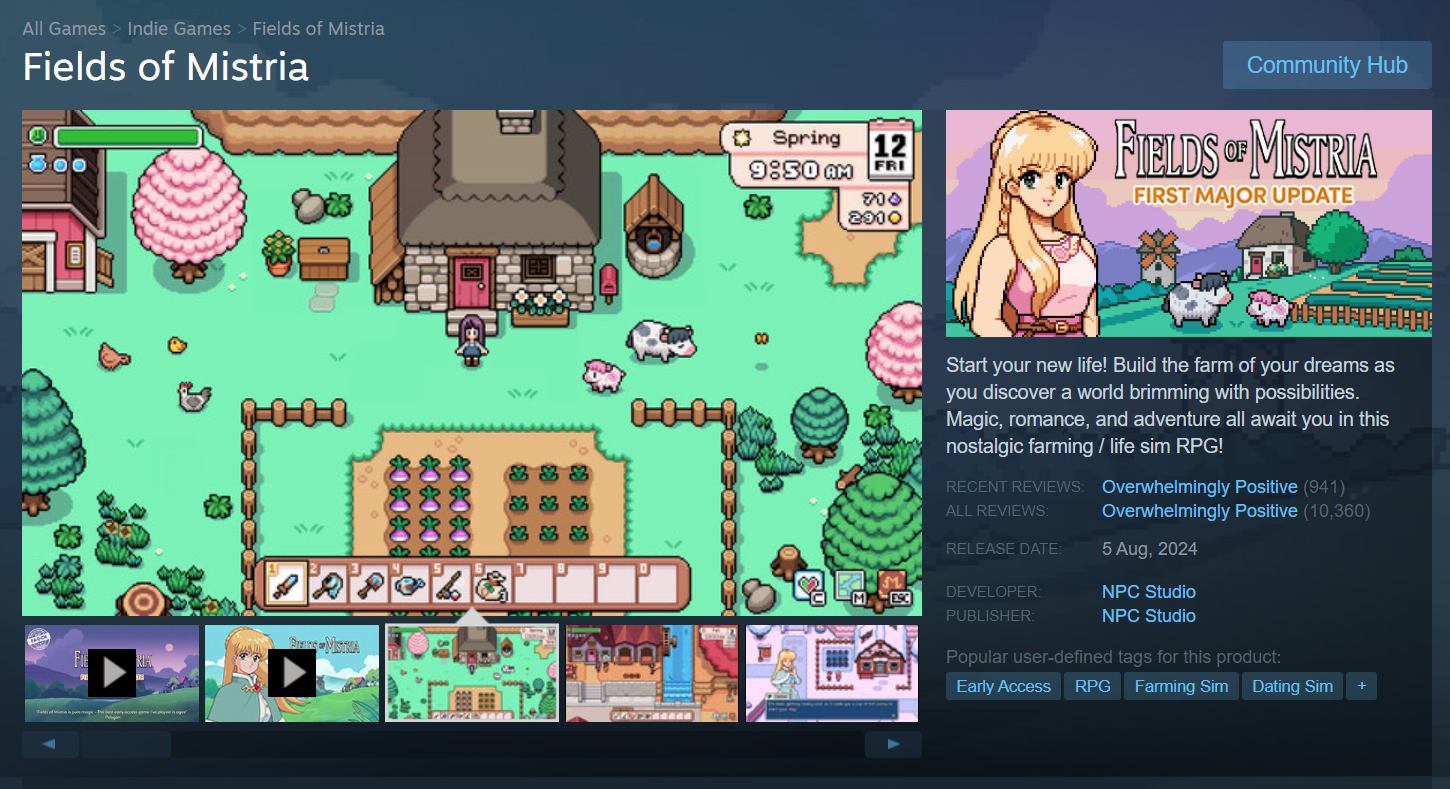The image size is (1450, 789).
Task: Select the Dating Sim tag
Action: [x=1292, y=686]
